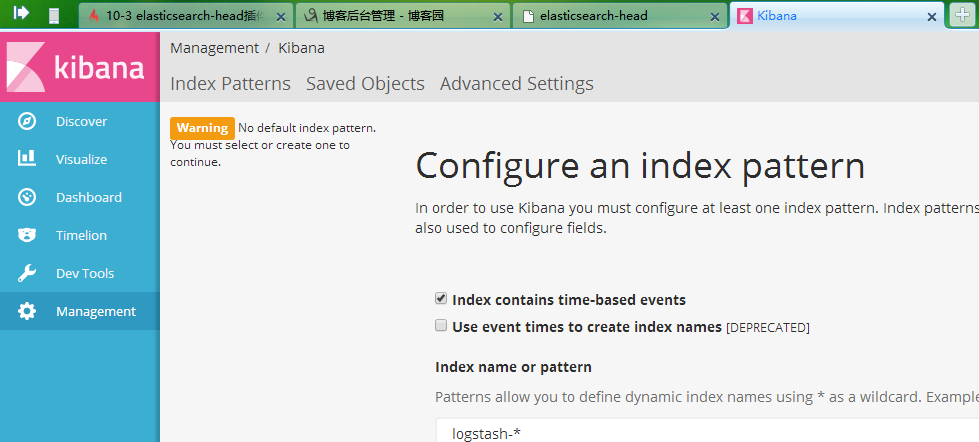The image size is (979, 442).
Task: Enable Use event times to create index names
Action: 441,325
